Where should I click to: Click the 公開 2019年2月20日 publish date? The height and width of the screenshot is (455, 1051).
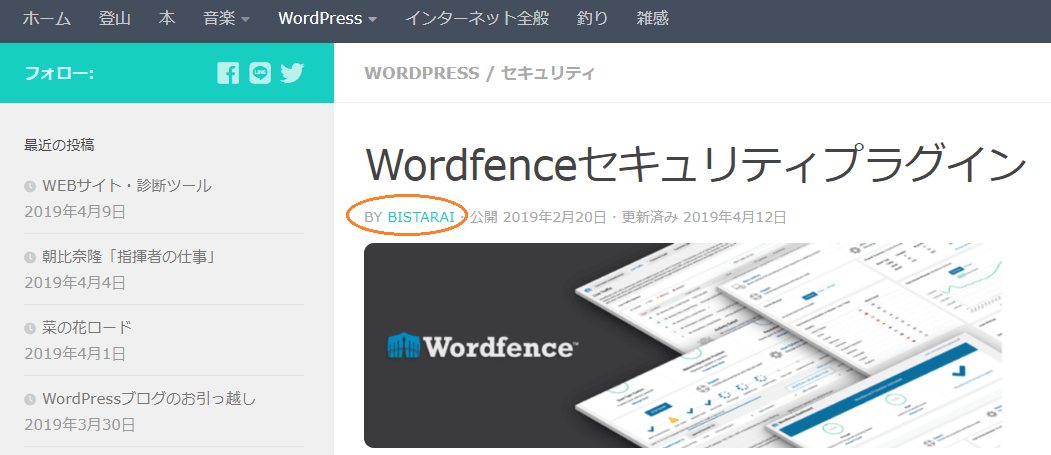pos(538,217)
